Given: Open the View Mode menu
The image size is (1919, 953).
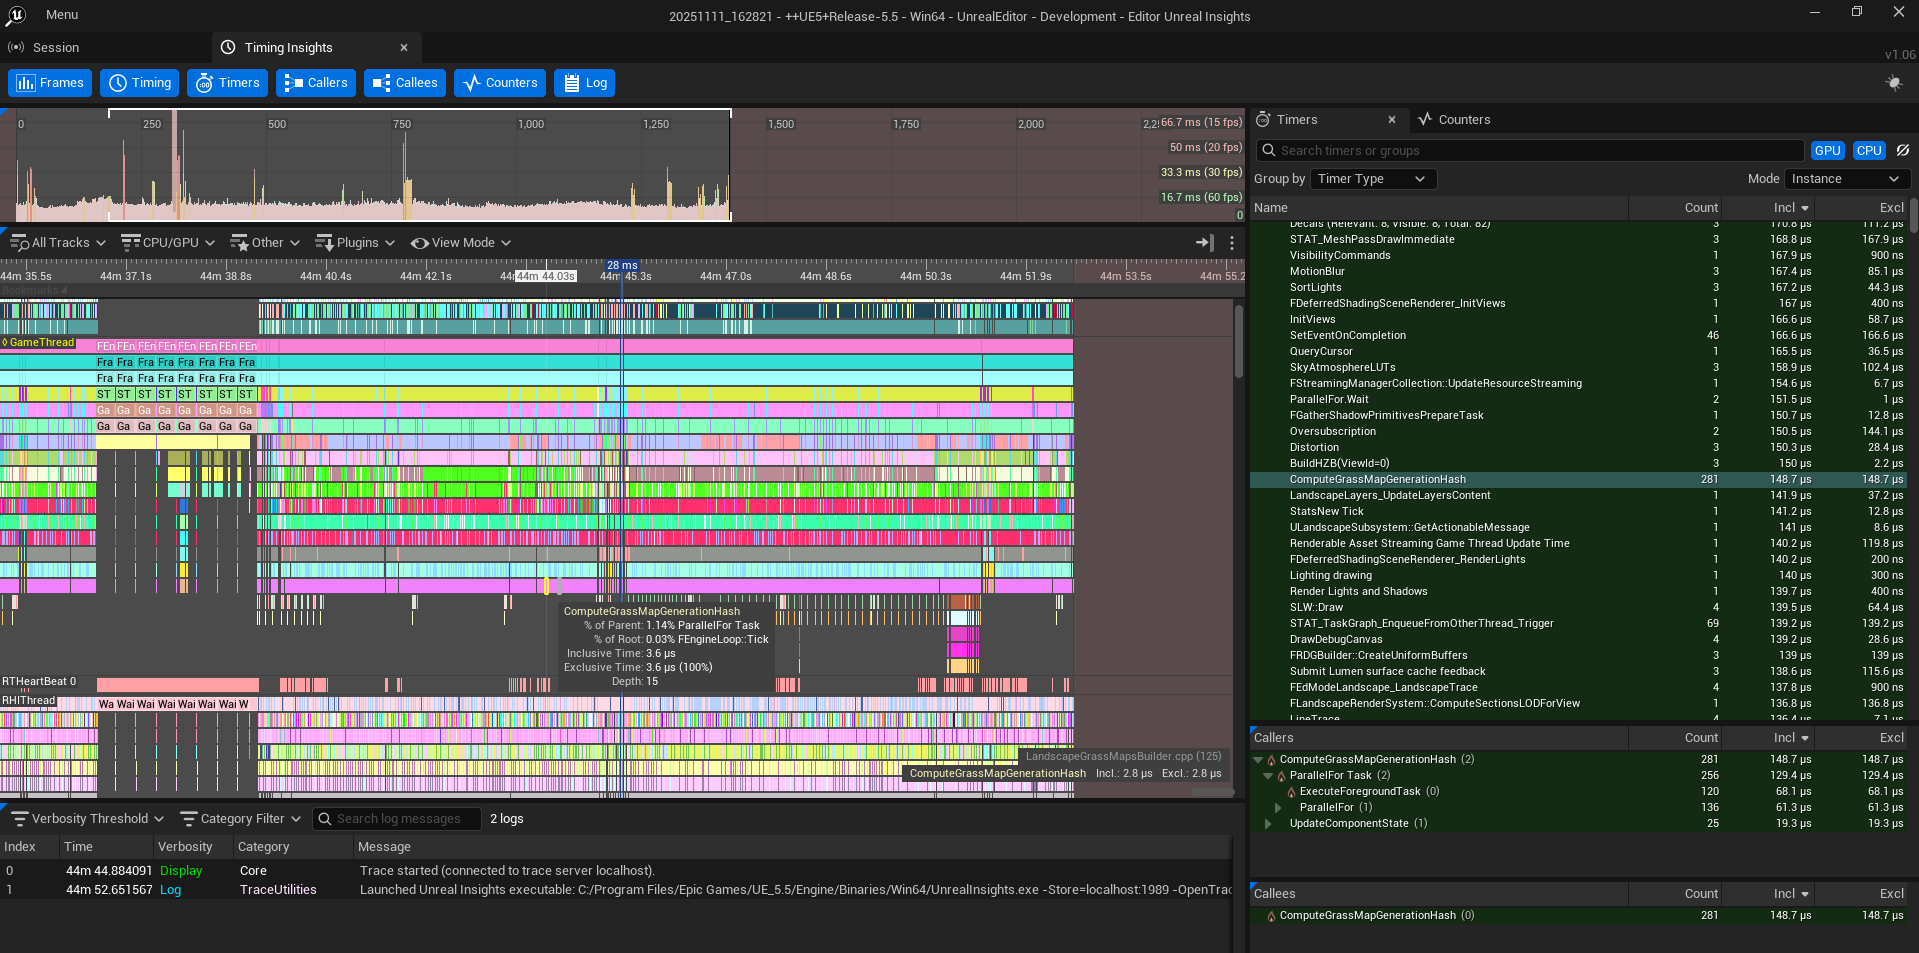Looking at the screenshot, I should click(x=461, y=243).
